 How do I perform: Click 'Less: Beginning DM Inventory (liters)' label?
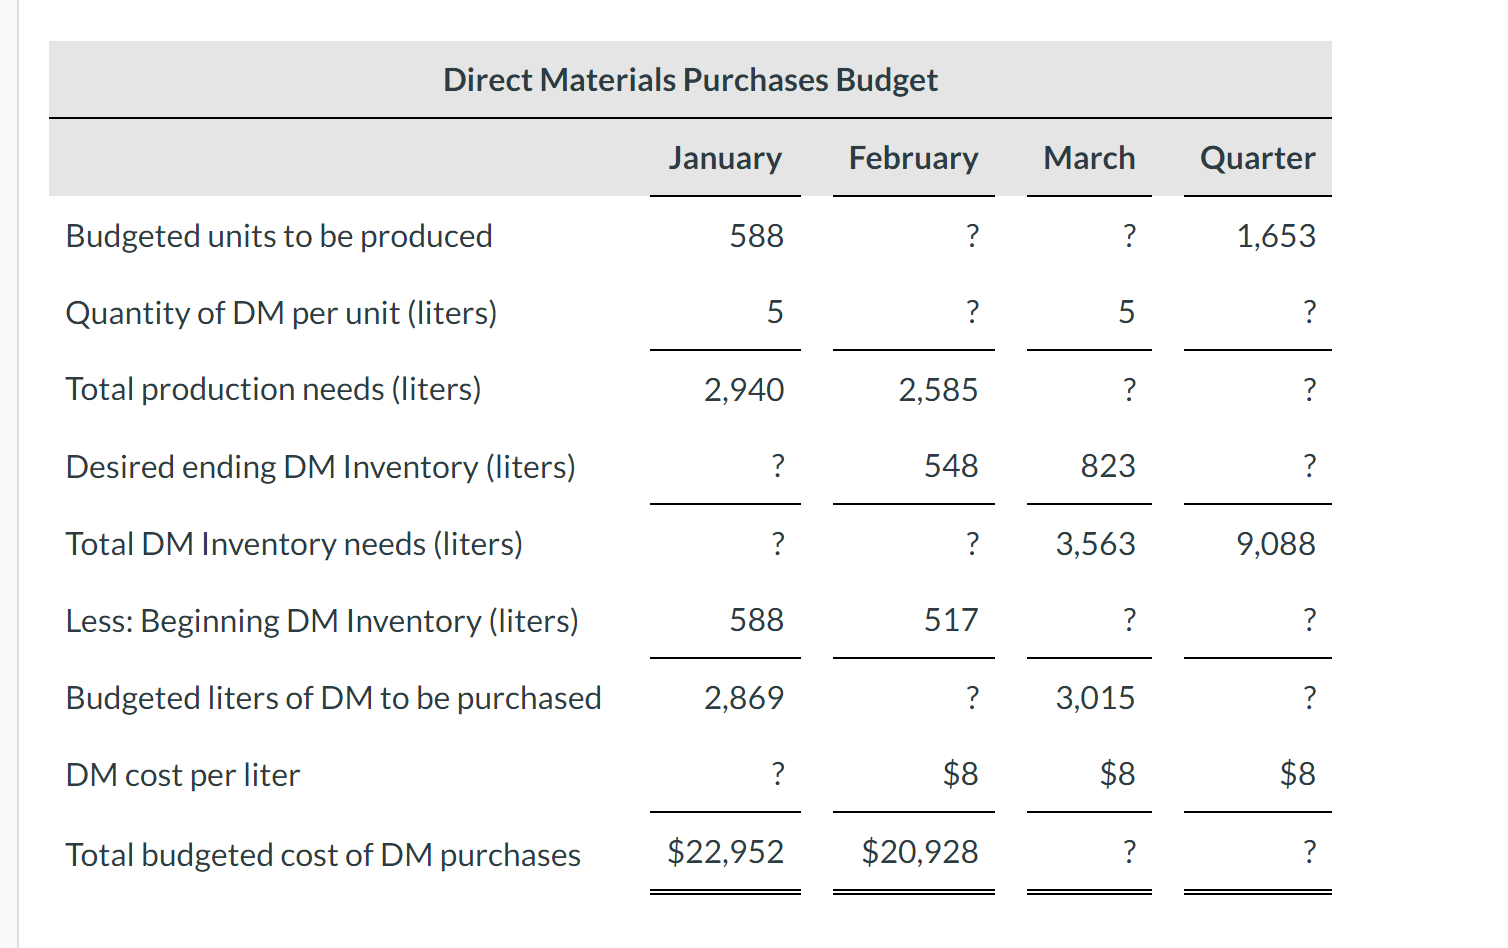click(x=322, y=621)
